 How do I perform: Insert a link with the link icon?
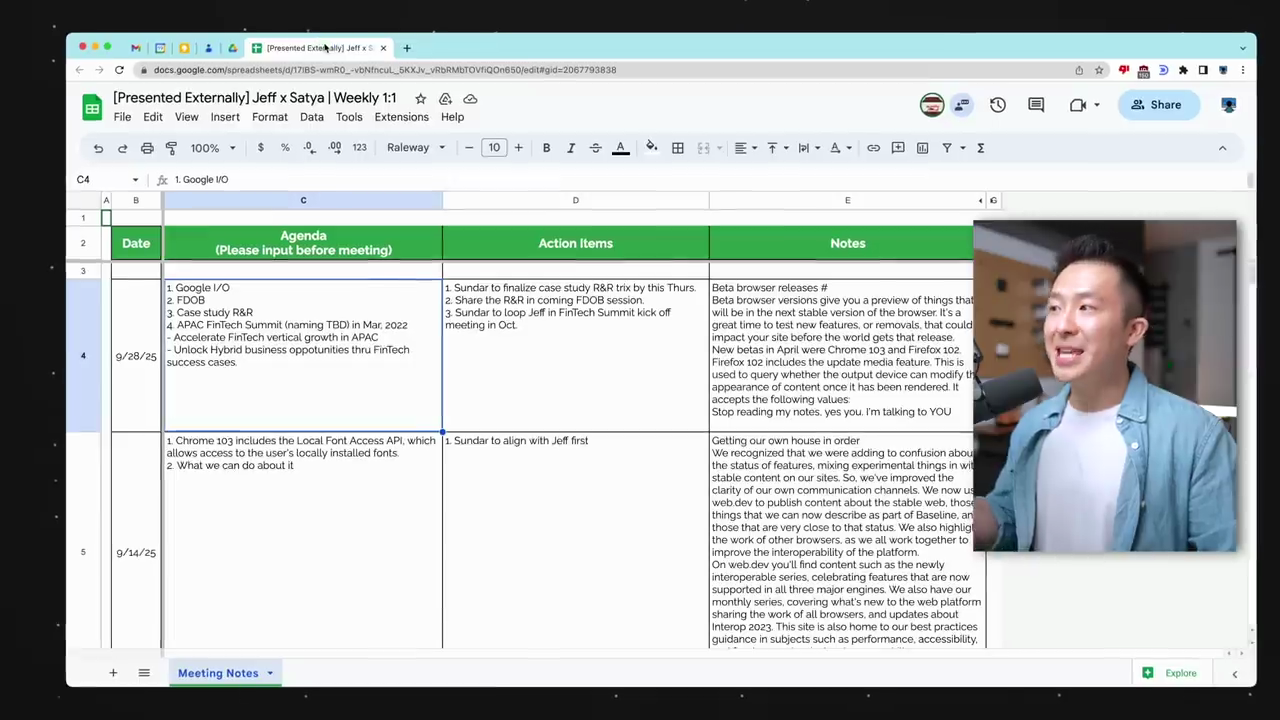[873, 148]
